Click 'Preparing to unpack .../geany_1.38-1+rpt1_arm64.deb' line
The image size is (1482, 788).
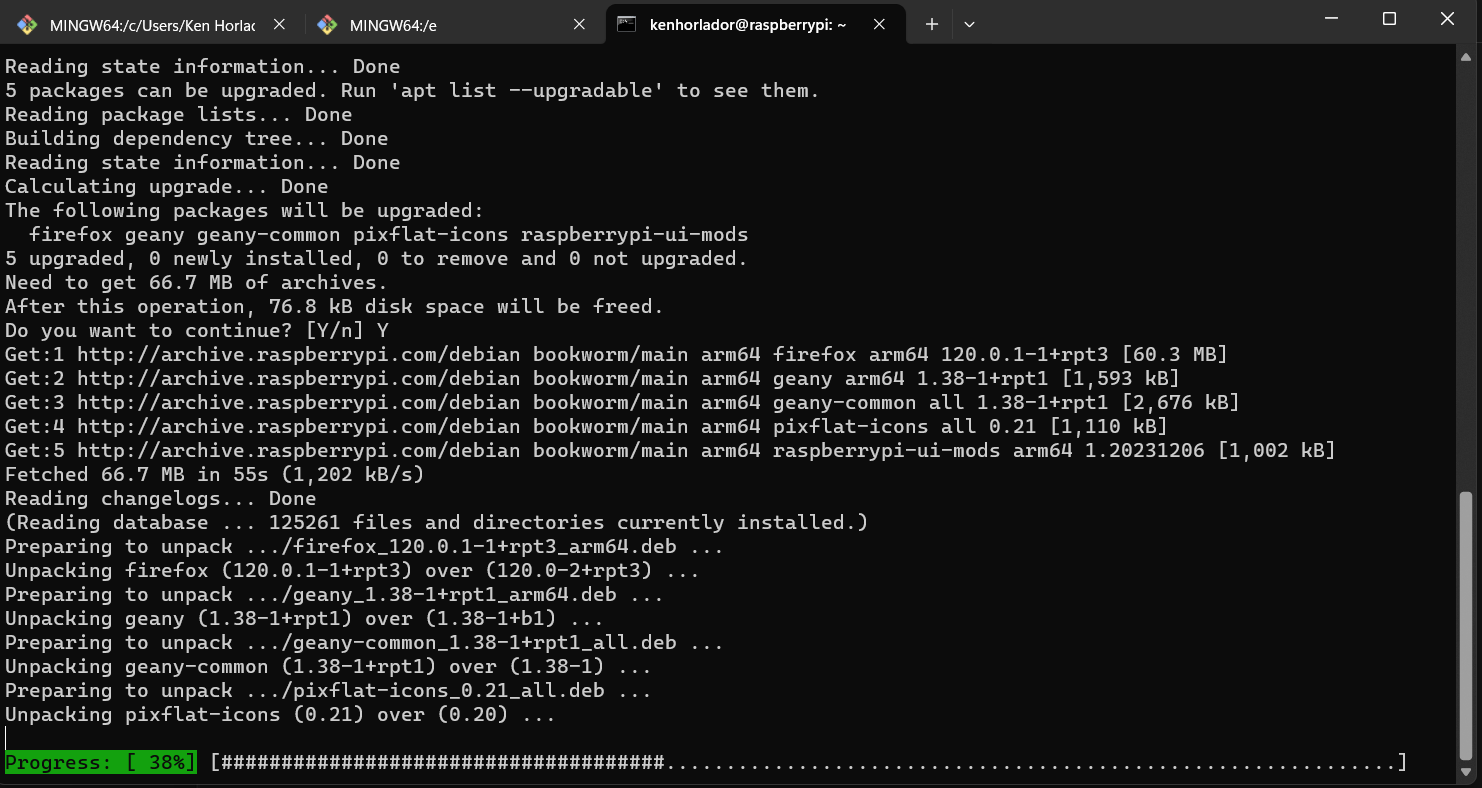[334, 595]
